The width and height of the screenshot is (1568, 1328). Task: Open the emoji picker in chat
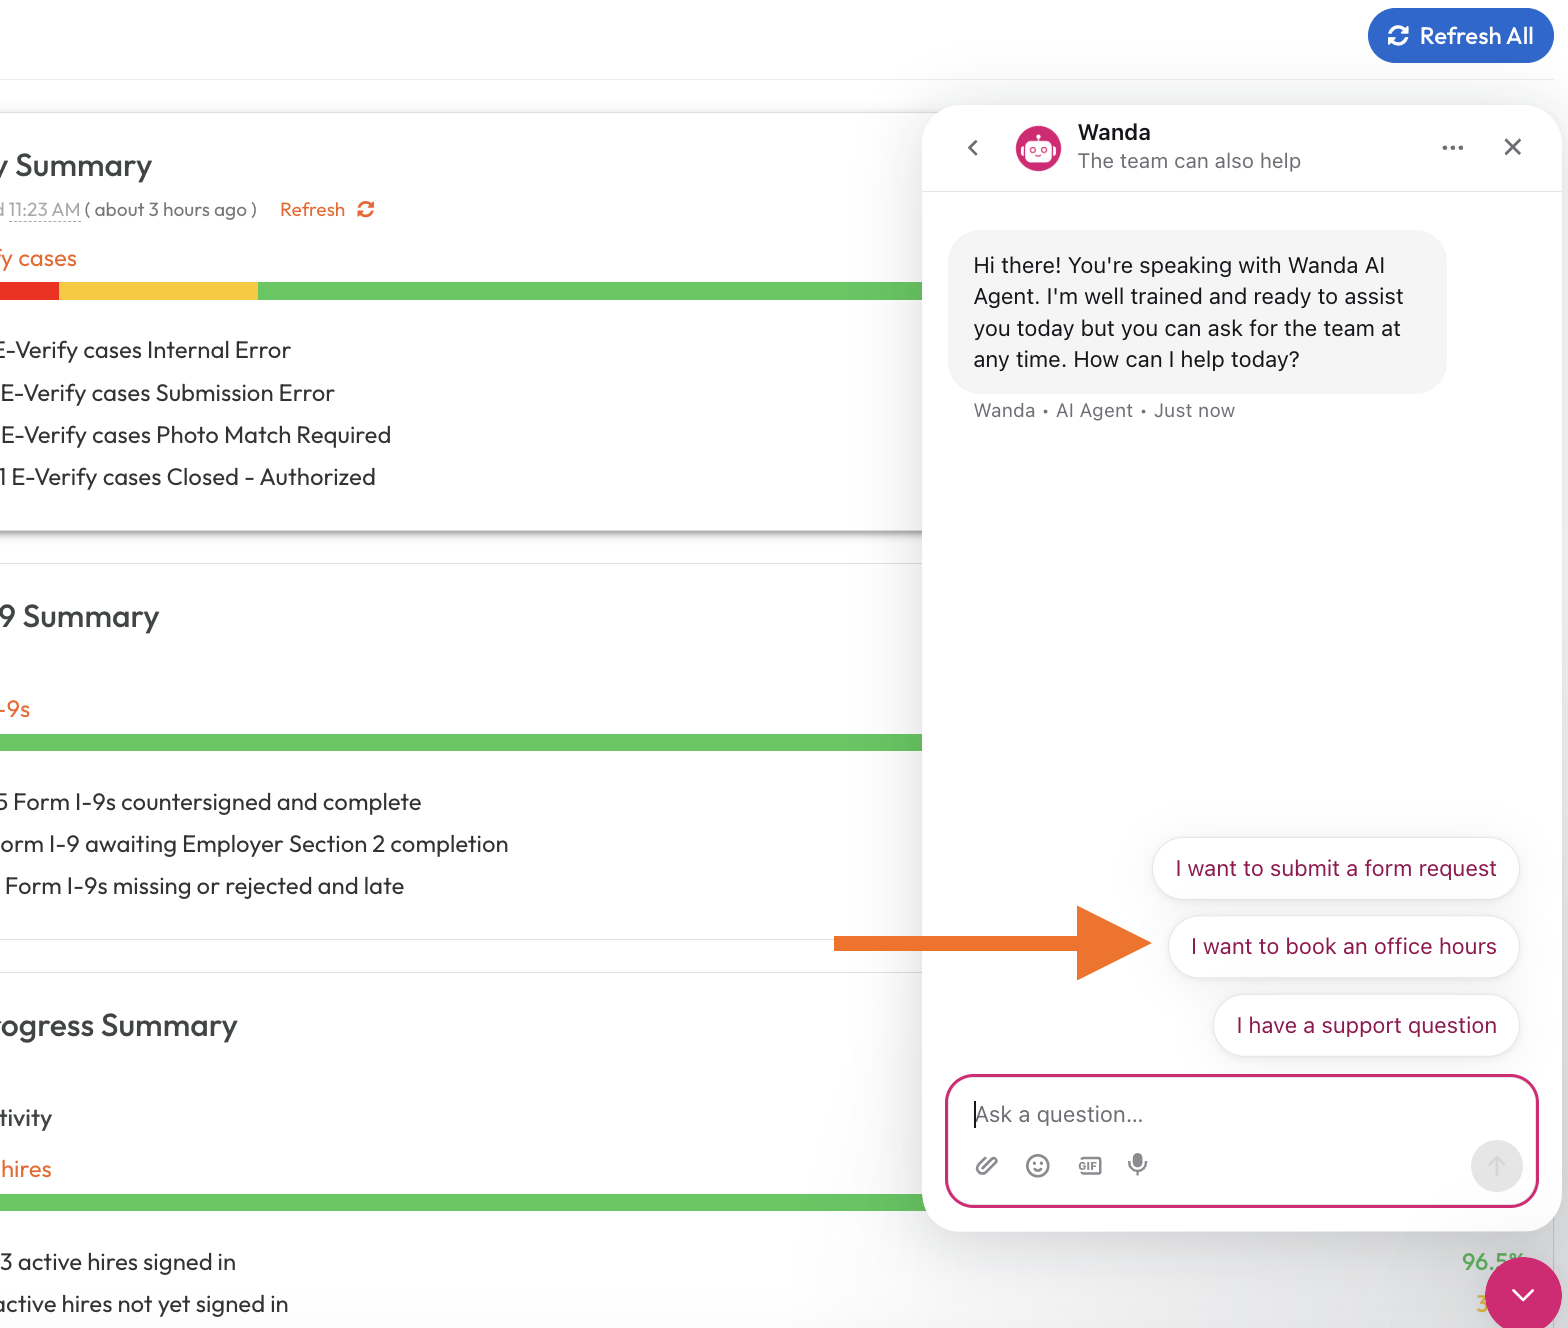pos(1037,1165)
